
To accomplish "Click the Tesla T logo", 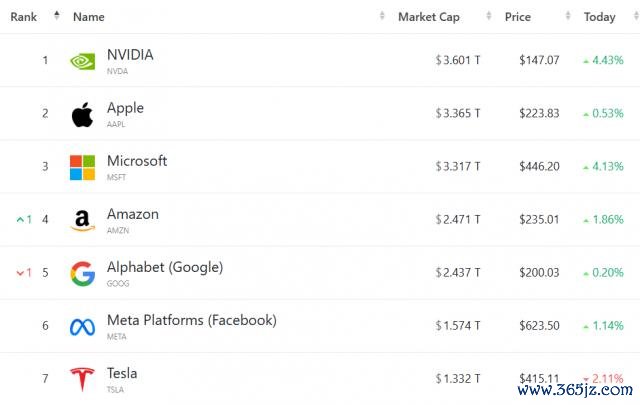I will pos(82,379).
